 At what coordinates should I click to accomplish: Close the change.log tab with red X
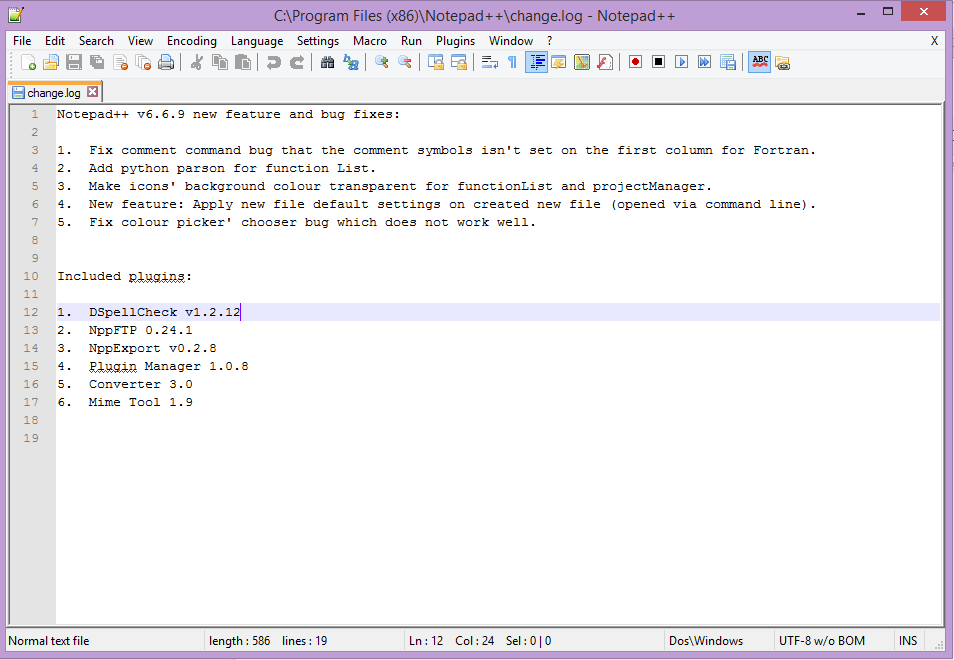[x=92, y=92]
